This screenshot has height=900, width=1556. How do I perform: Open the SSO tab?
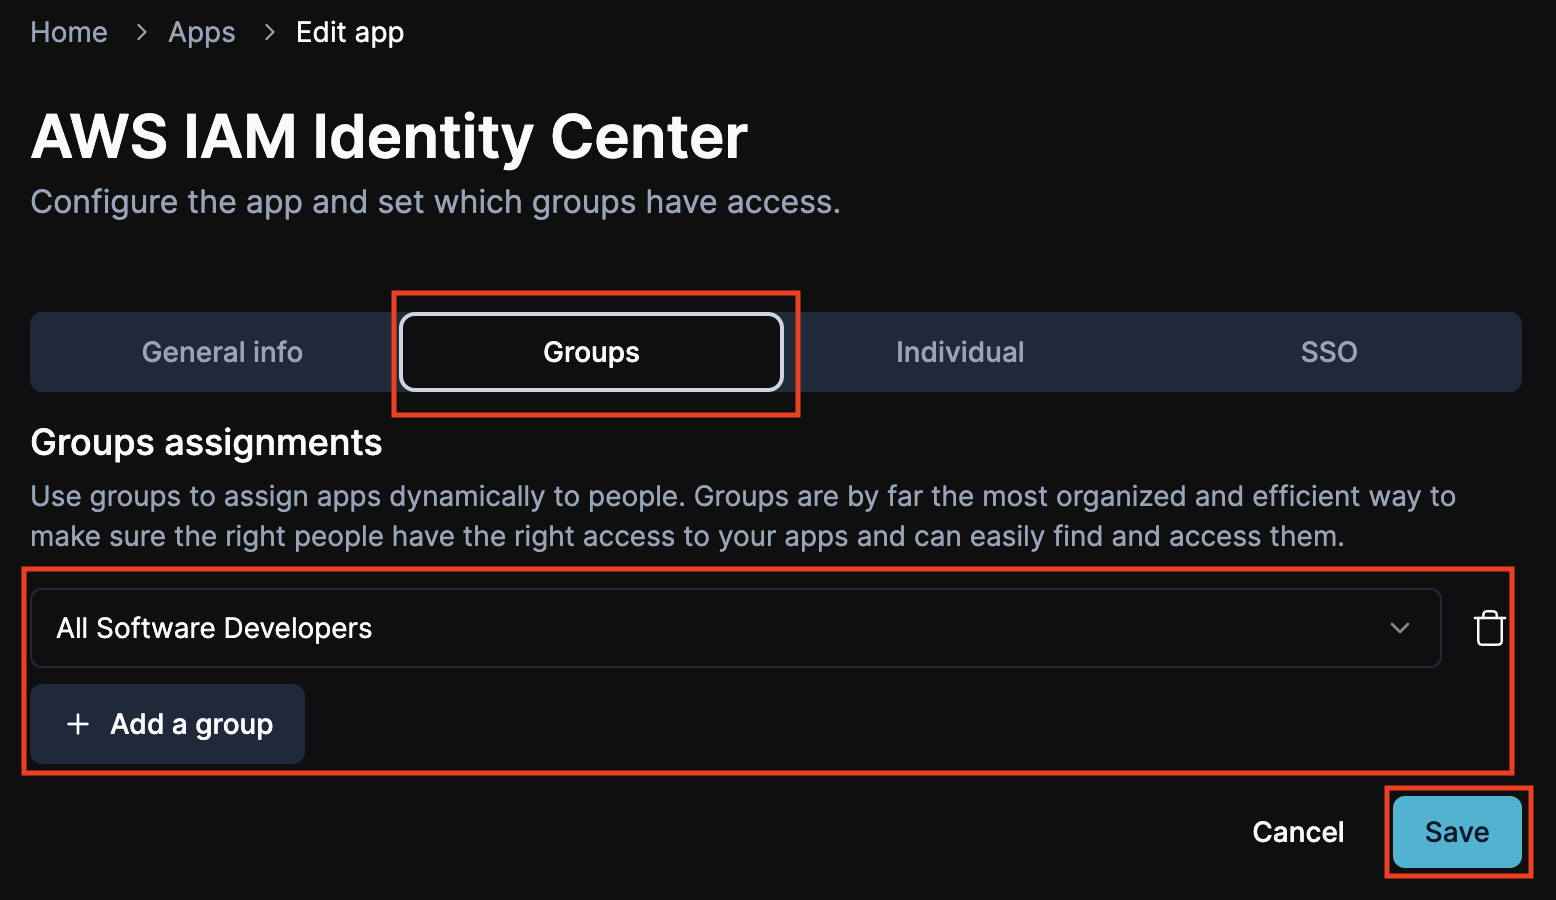1329,351
